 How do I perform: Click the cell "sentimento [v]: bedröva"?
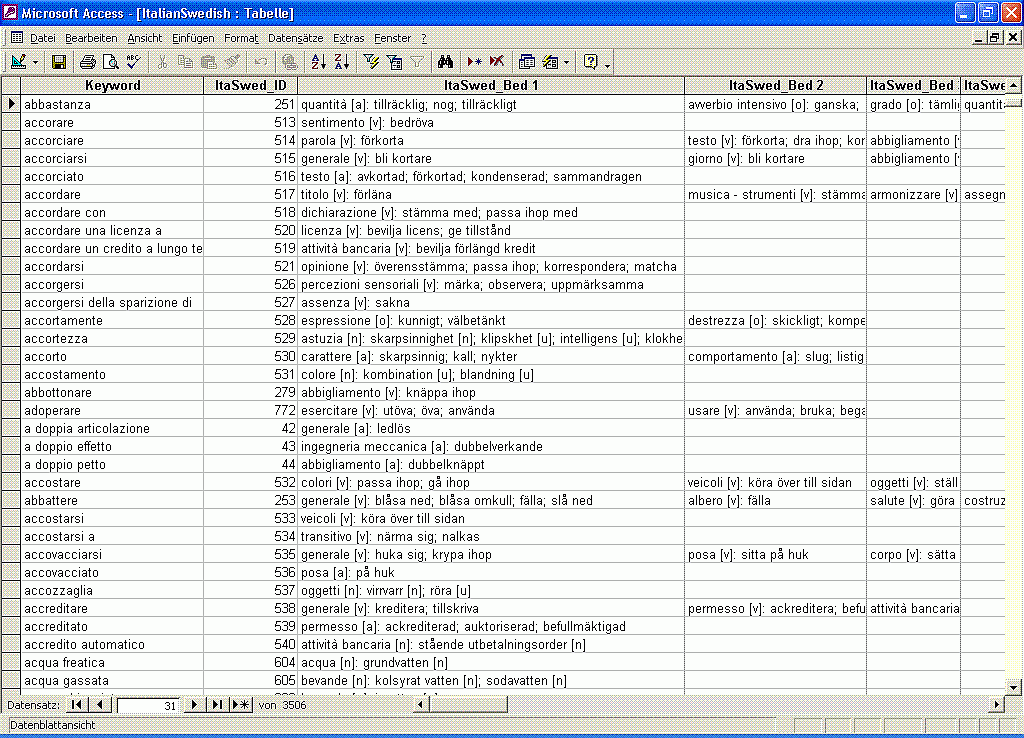[491, 122]
